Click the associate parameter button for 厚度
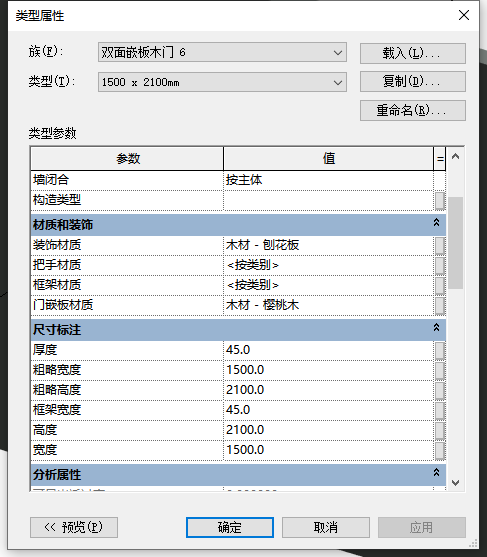 coord(440,350)
